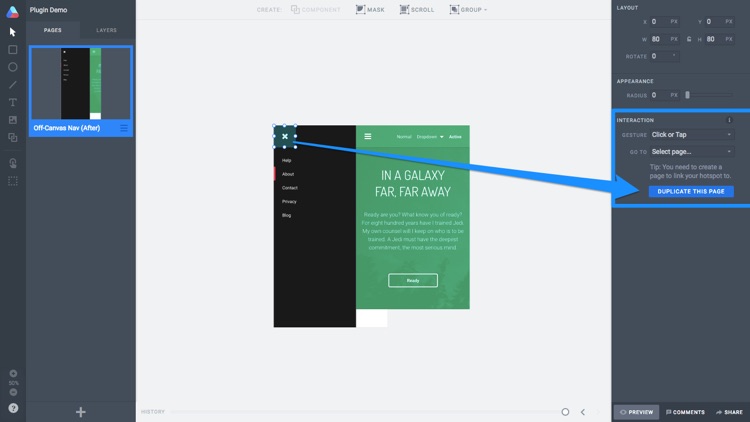The width and height of the screenshot is (750, 422).
Task: Click the History timeline bar
Action: (366, 411)
